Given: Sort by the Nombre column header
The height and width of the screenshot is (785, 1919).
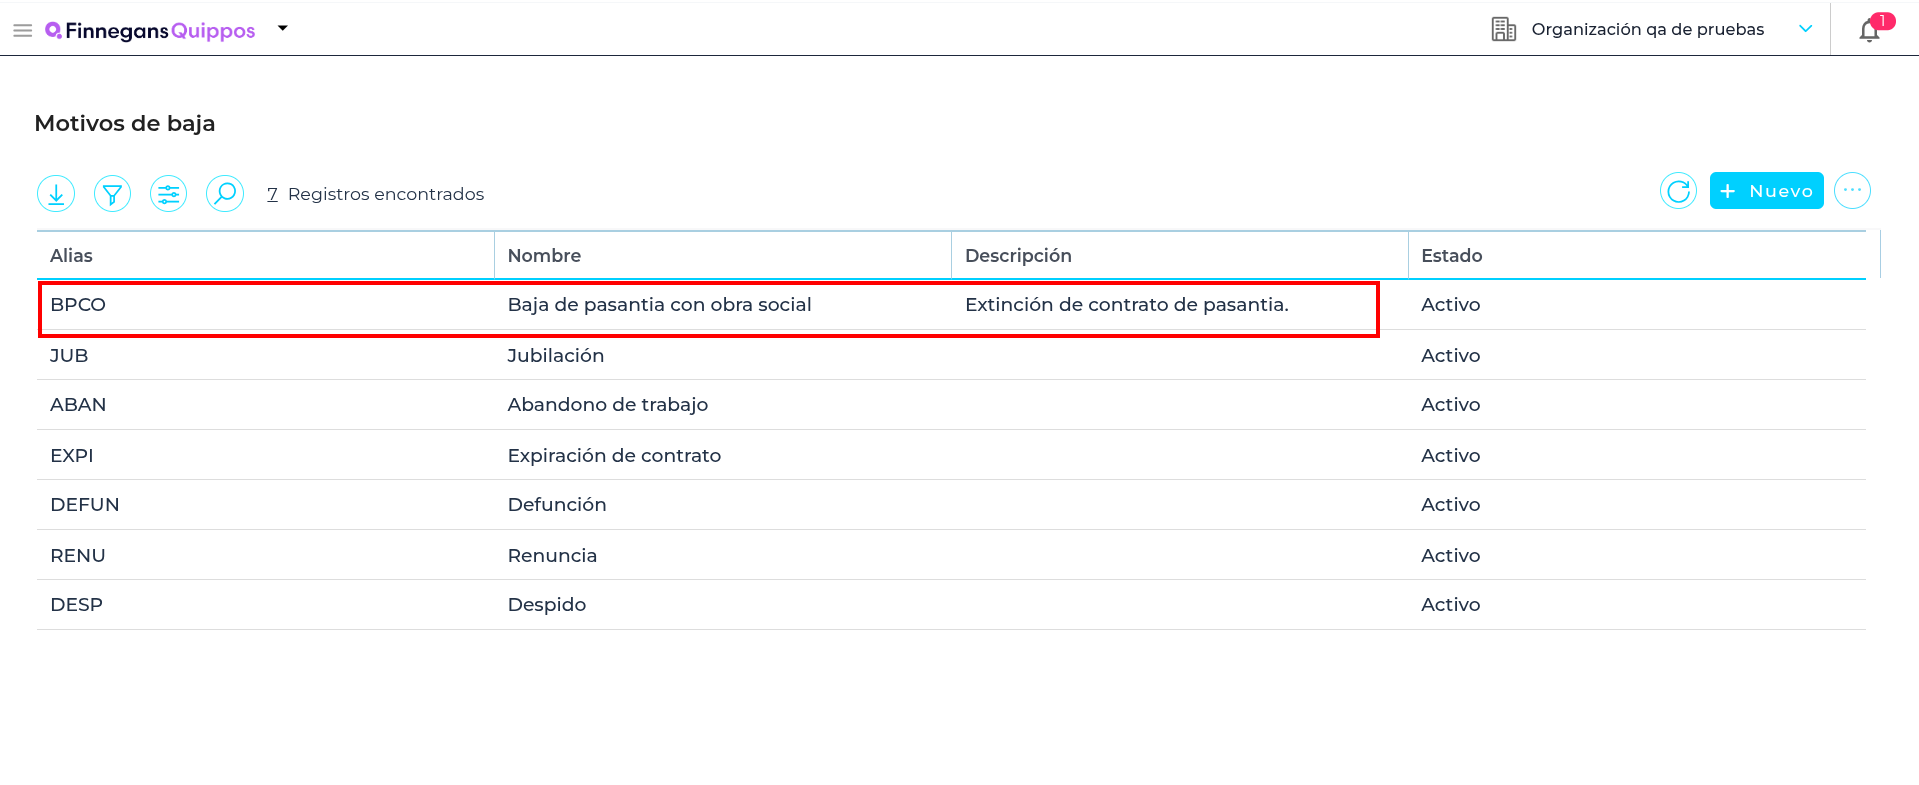Looking at the screenshot, I should coord(544,256).
